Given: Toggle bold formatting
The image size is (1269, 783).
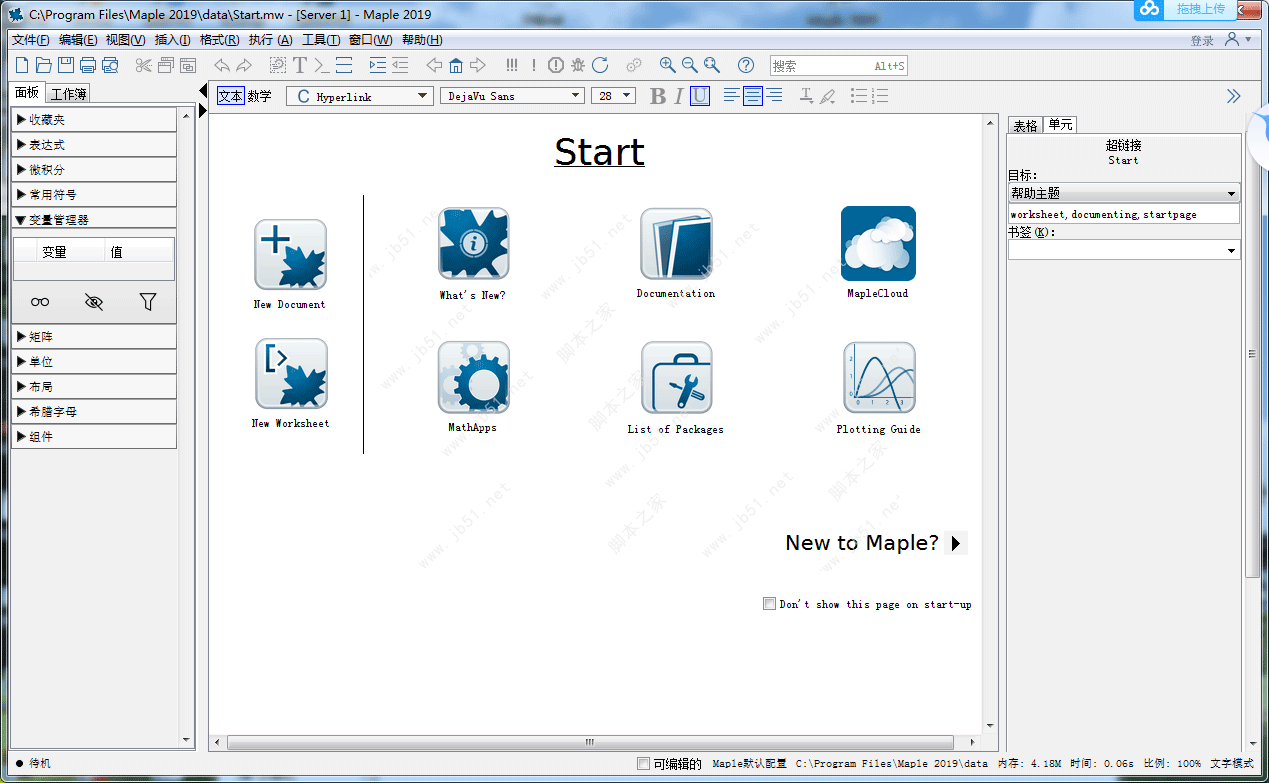Looking at the screenshot, I should click(x=657, y=96).
